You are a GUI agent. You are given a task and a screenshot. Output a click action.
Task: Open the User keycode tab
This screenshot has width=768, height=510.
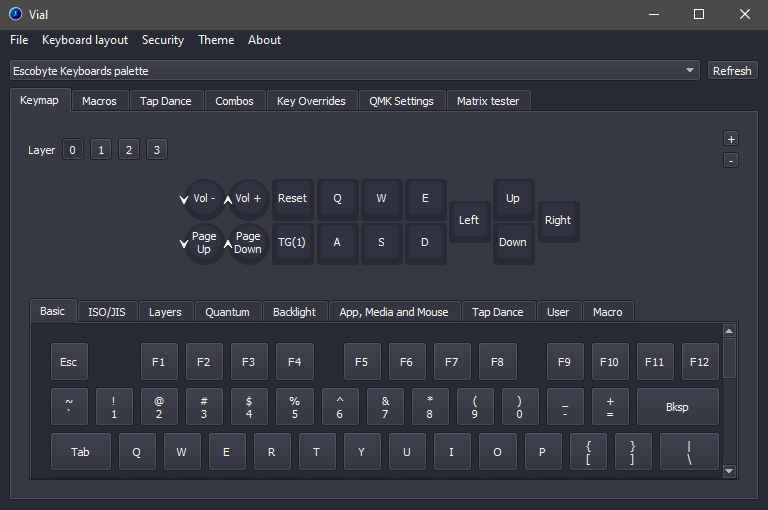coord(558,312)
